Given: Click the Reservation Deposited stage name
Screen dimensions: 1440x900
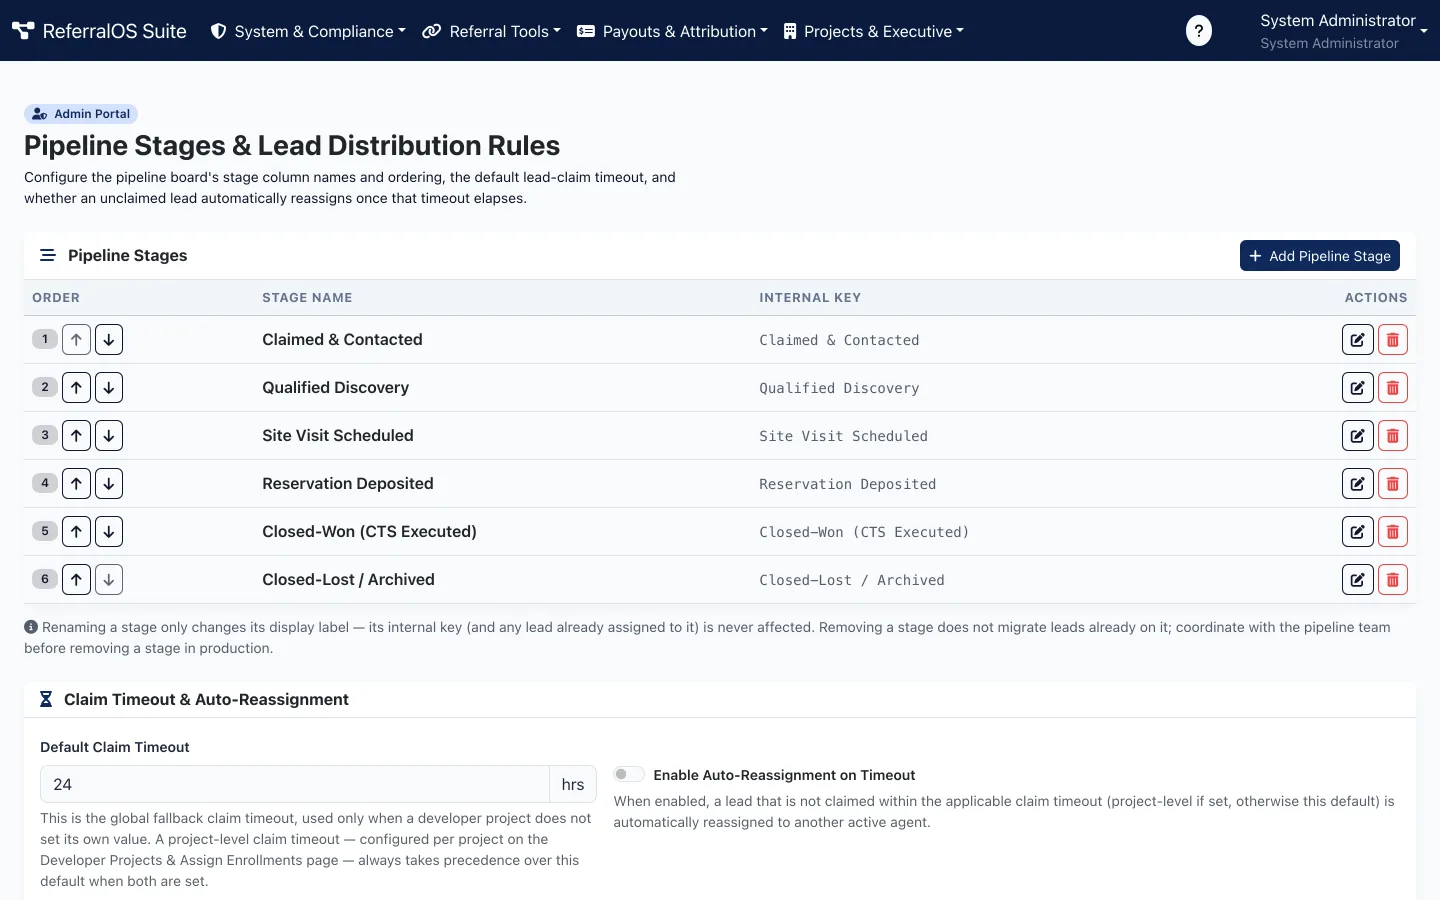Looking at the screenshot, I should pos(348,483).
